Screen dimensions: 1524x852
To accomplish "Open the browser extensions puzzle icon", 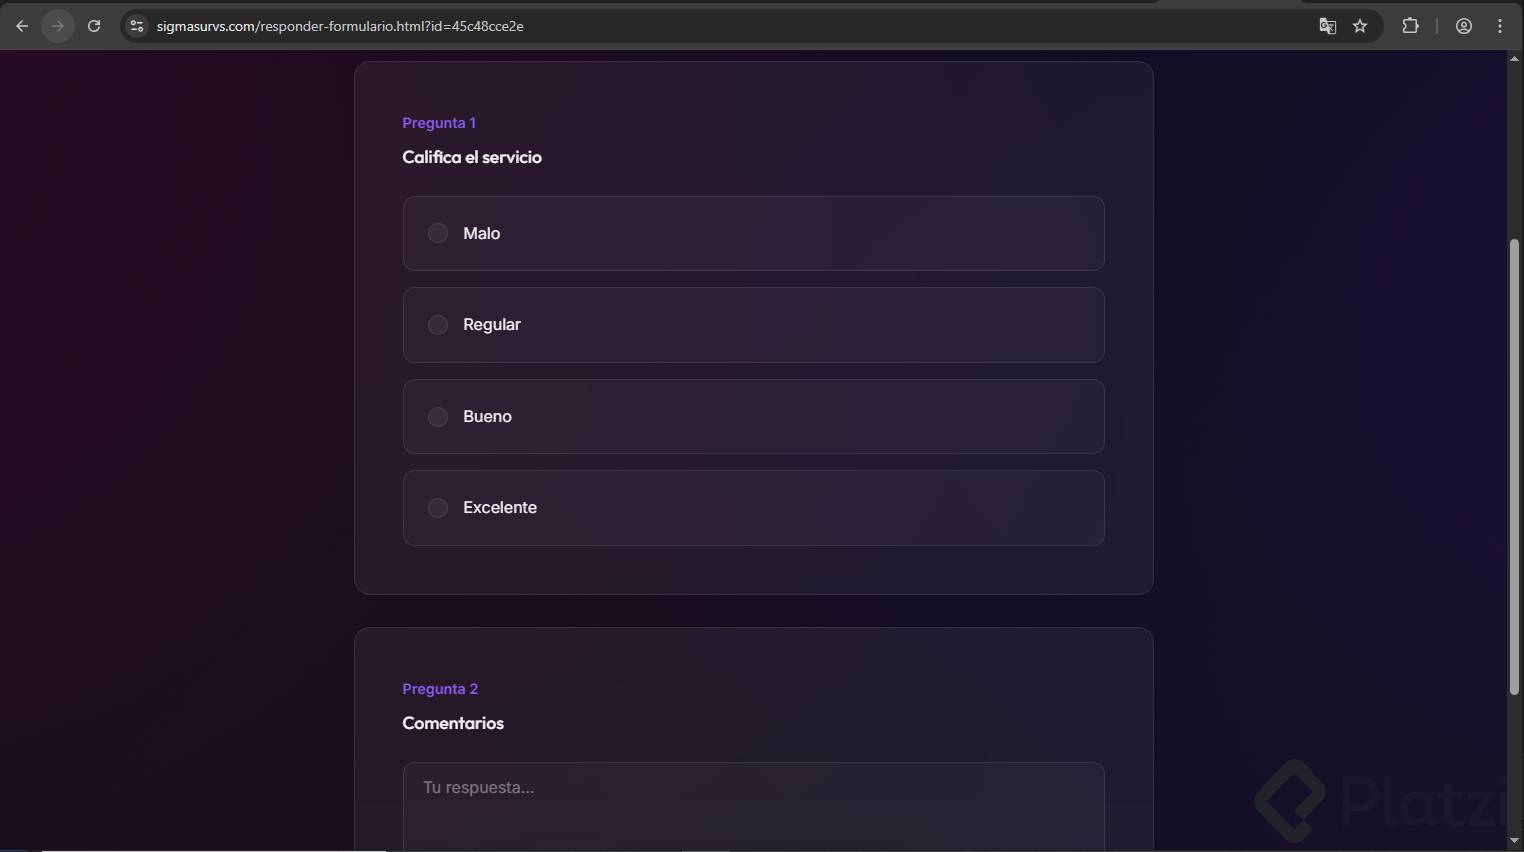I will (1410, 26).
